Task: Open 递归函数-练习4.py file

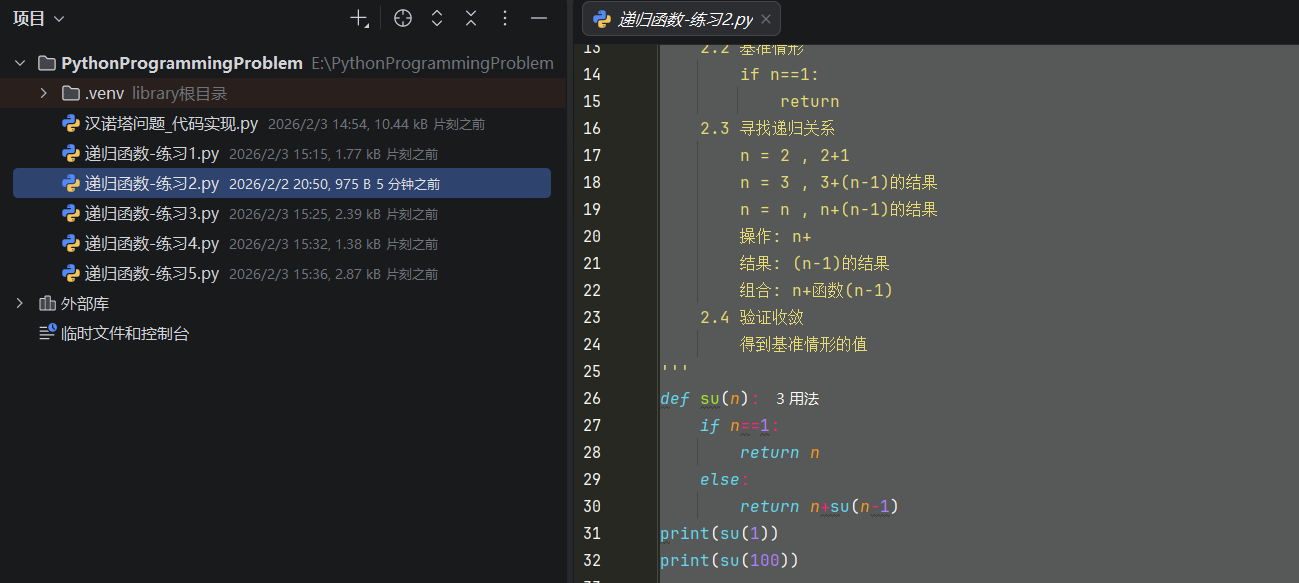Action: [152, 243]
